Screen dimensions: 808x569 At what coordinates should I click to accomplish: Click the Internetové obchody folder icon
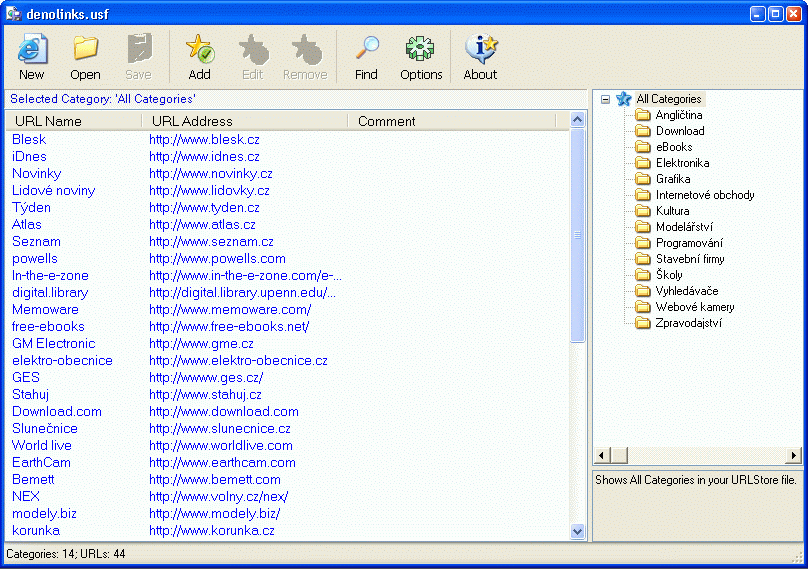click(x=643, y=194)
